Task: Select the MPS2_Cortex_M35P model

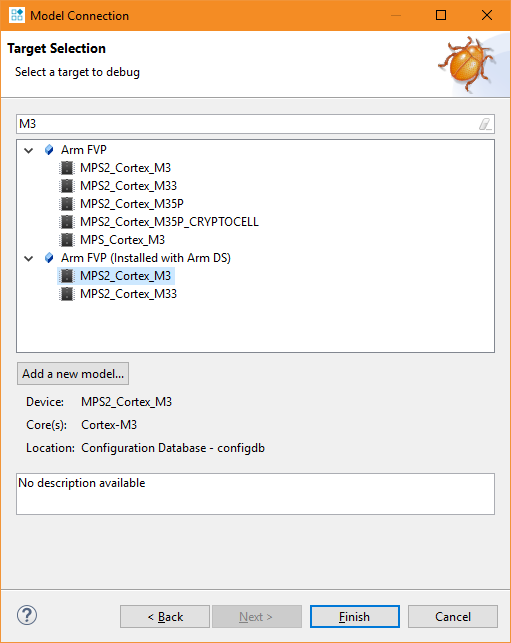Action: click(132, 204)
